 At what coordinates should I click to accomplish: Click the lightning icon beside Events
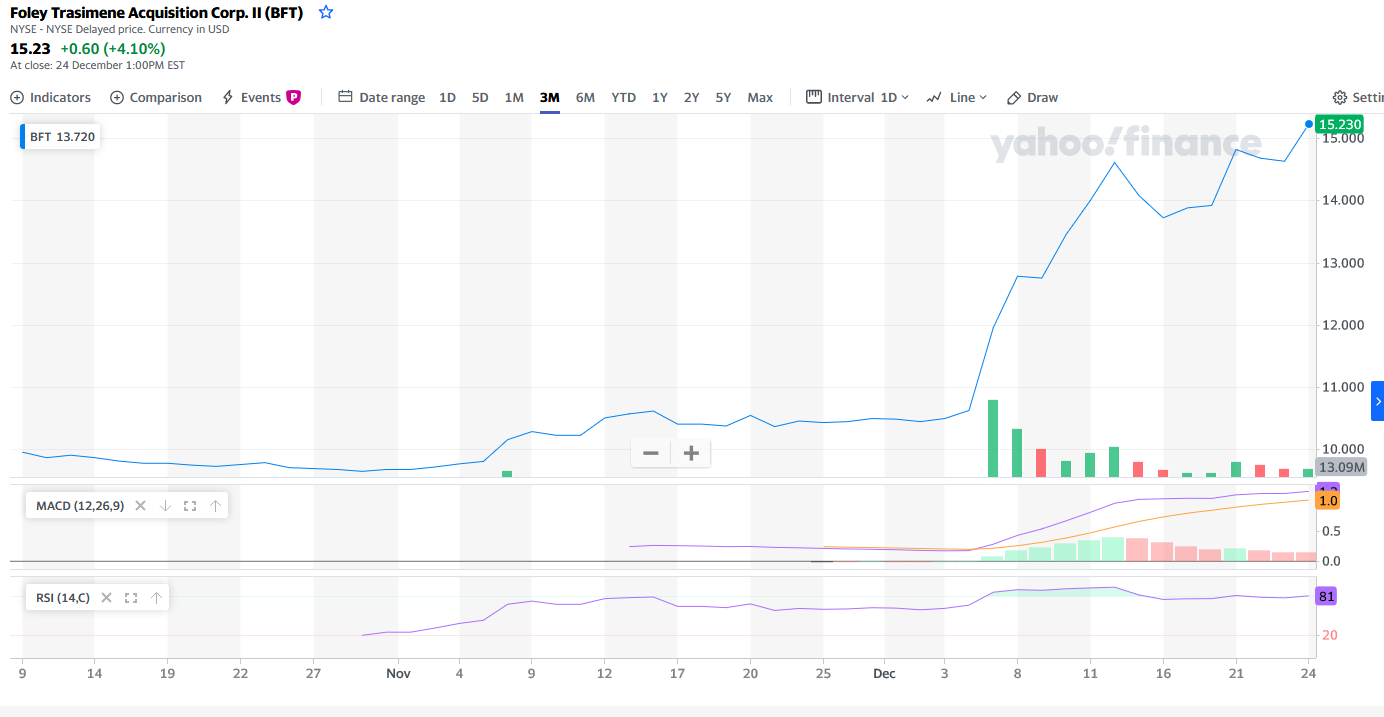tap(227, 97)
